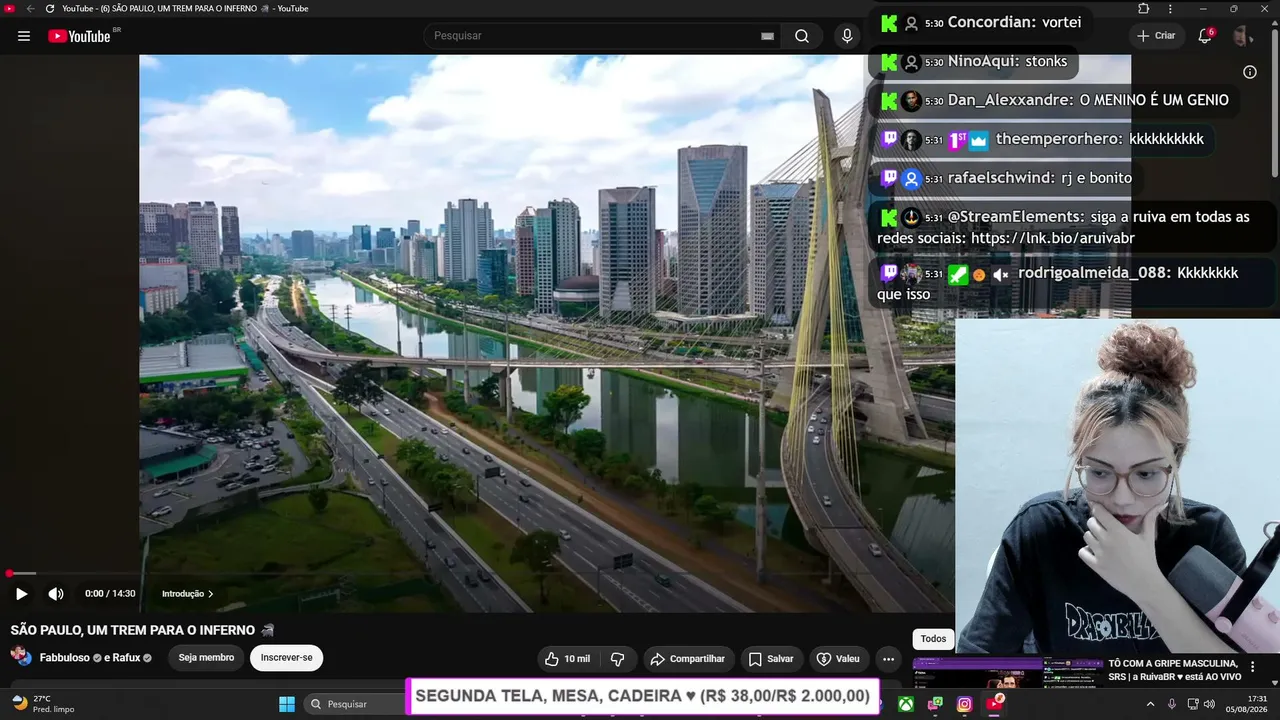The height and width of the screenshot is (720, 1280).
Task: Play the video
Action: pos(21,594)
